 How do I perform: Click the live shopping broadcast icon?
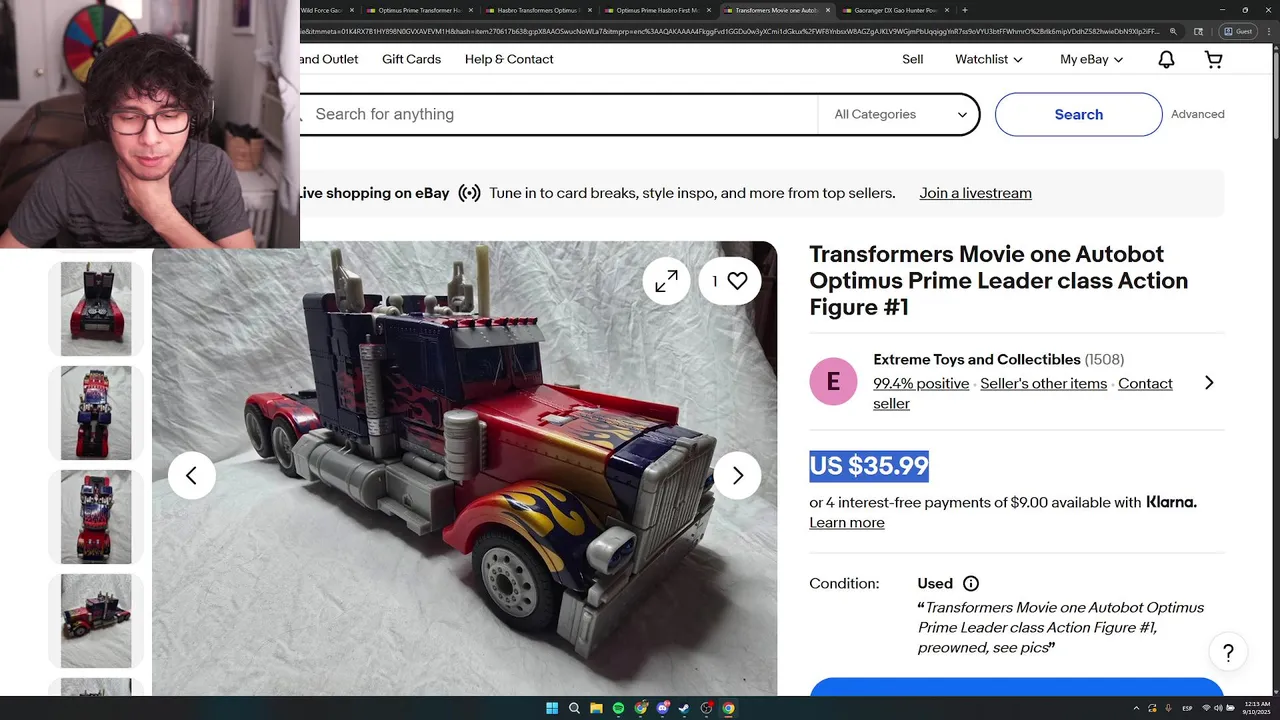coord(469,194)
